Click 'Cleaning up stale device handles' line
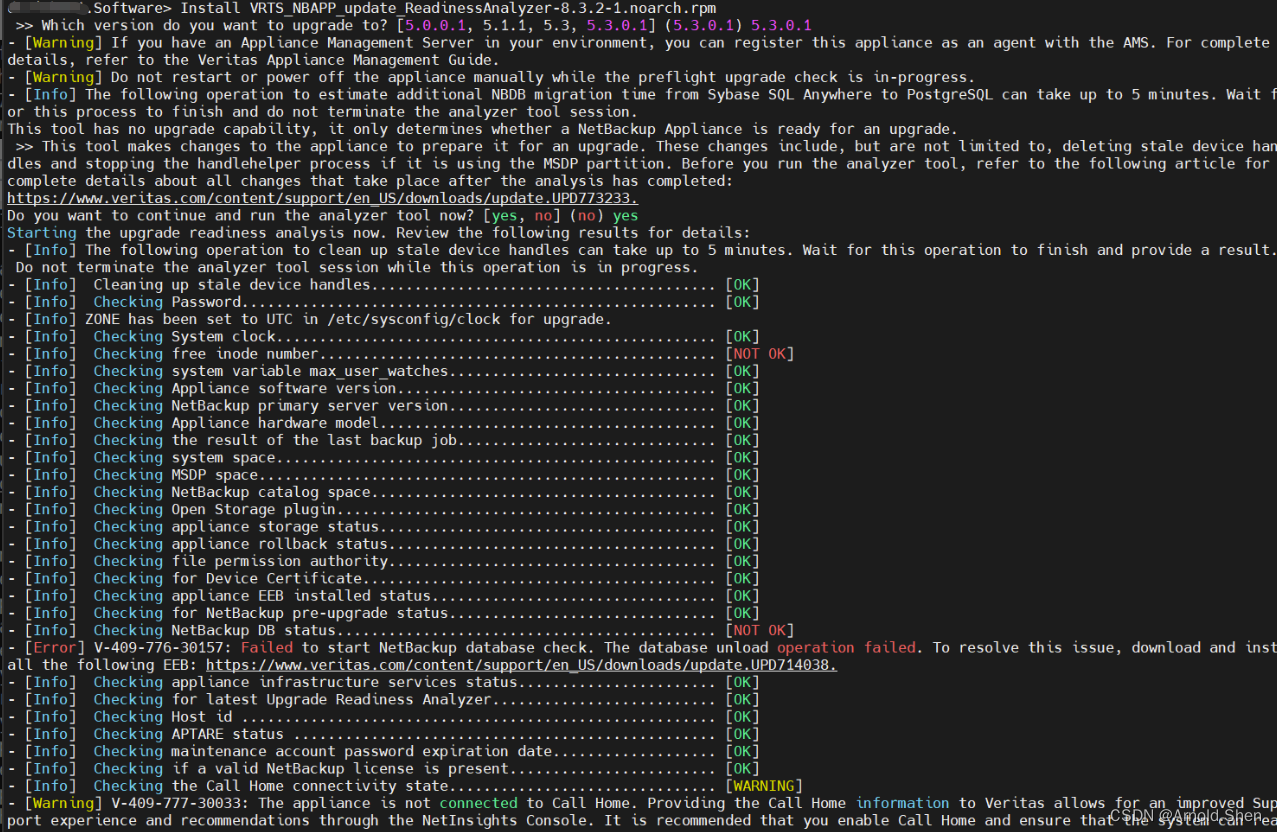The width and height of the screenshot is (1277, 832). [x=384, y=285]
